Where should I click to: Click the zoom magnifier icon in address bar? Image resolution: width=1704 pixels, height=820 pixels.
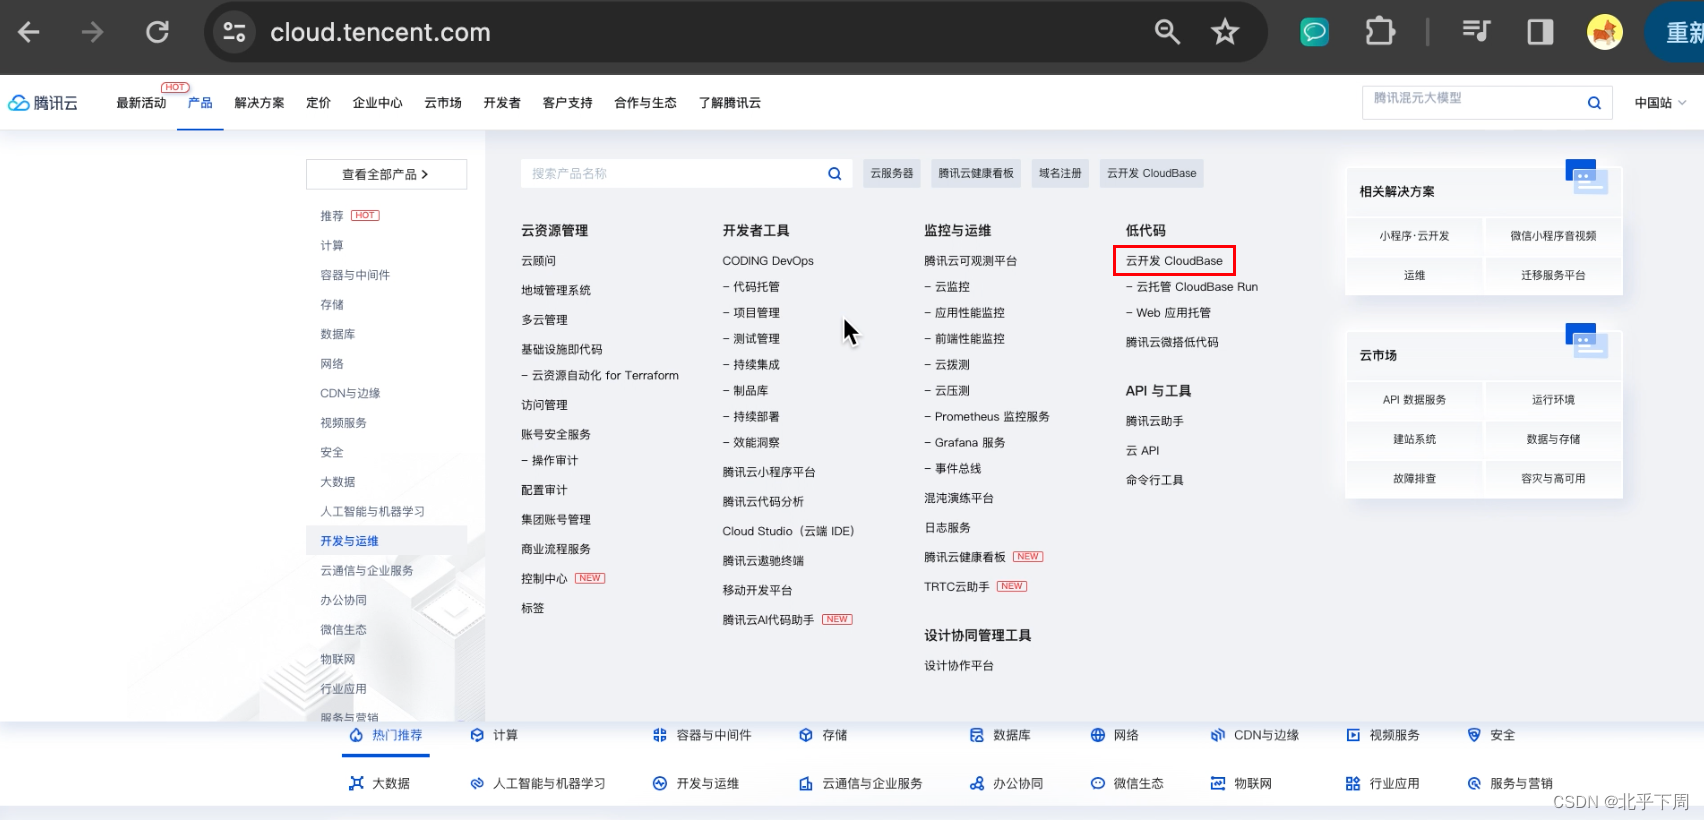pyautogui.click(x=1167, y=32)
